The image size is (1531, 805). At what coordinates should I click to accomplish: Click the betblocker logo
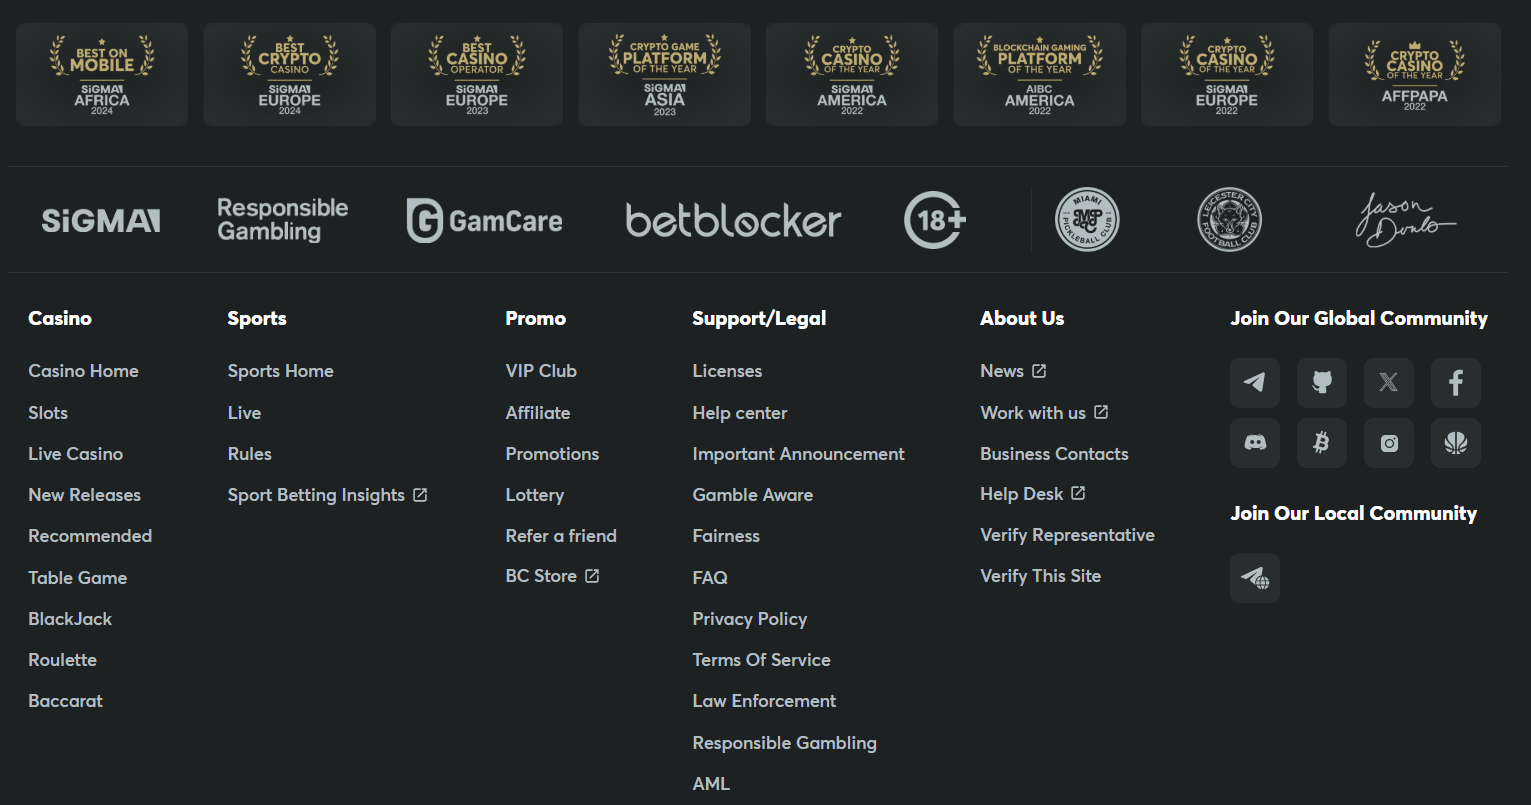point(733,220)
